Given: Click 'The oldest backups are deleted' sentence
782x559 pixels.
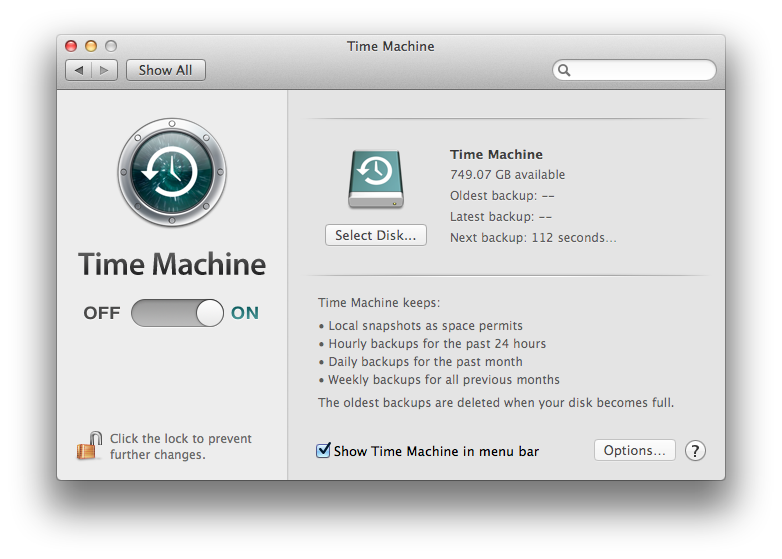Looking at the screenshot, I should point(496,402).
